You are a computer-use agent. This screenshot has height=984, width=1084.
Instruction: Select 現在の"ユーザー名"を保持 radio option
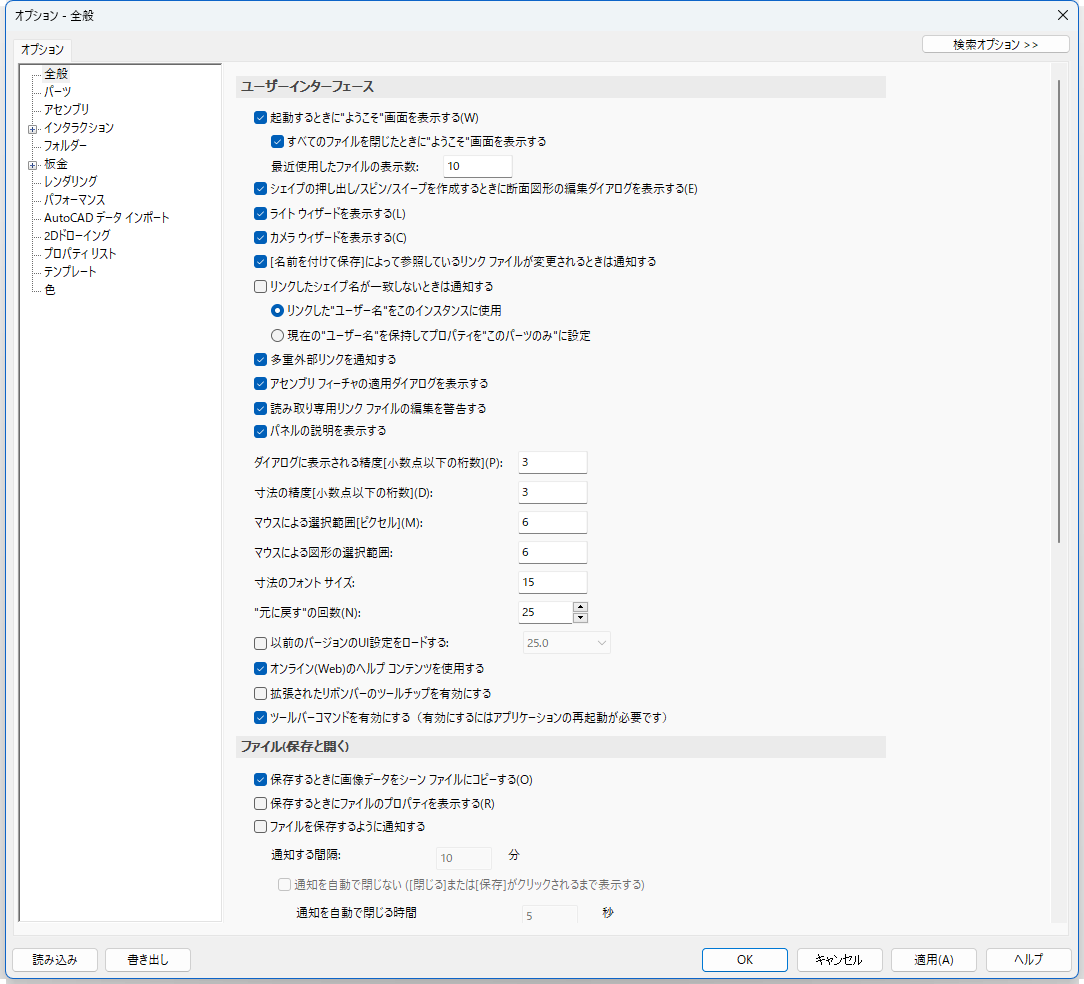pos(278,335)
